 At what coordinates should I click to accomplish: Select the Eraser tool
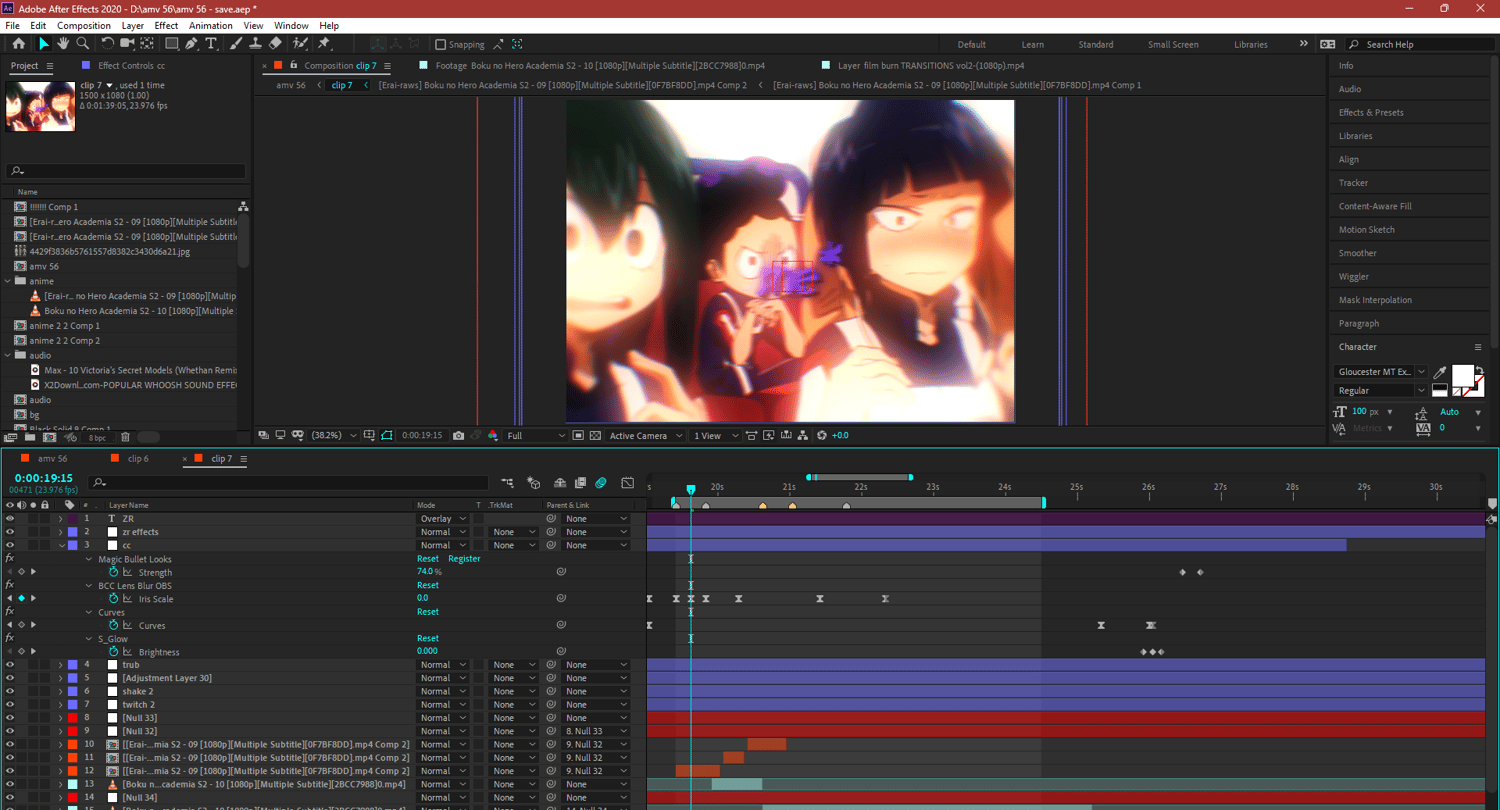coord(275,44)
